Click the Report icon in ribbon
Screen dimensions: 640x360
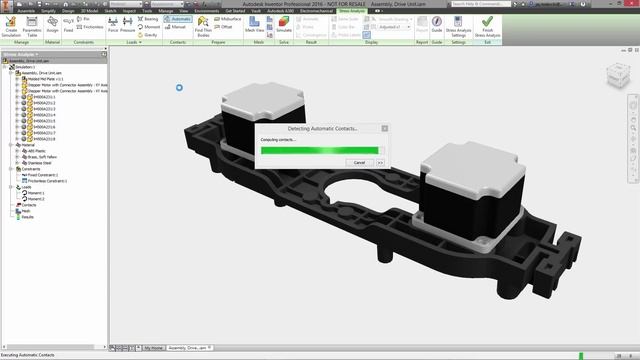[422, 25]
